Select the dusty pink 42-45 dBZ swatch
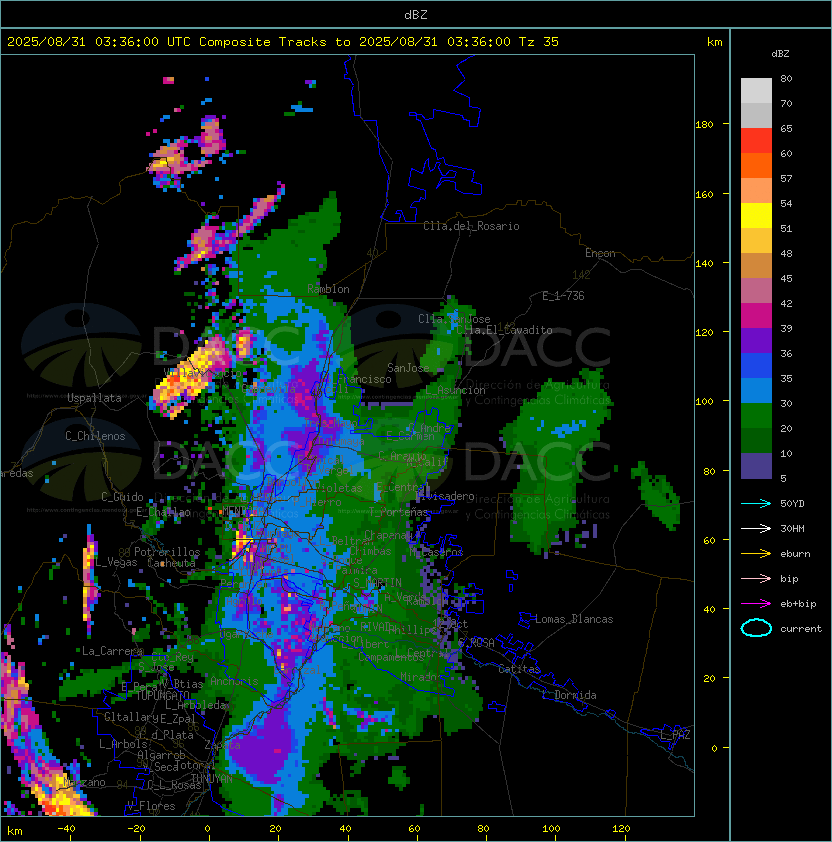This screenshot has height=842, width=832. [x=756, y=291]
